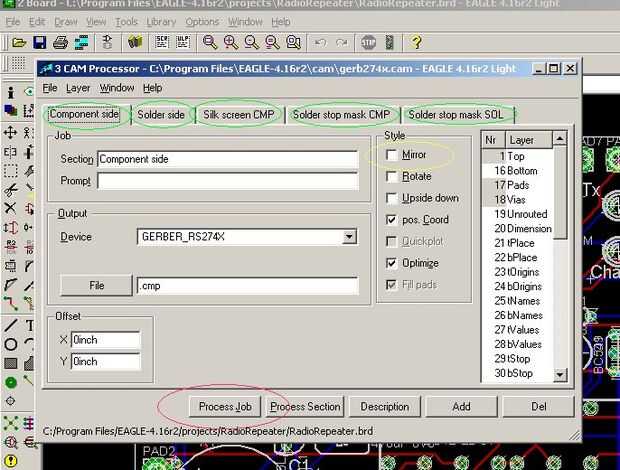Pick the Group dashed-rectangle tool
Viewport: 620px width, 470px height.
[10, 171]
